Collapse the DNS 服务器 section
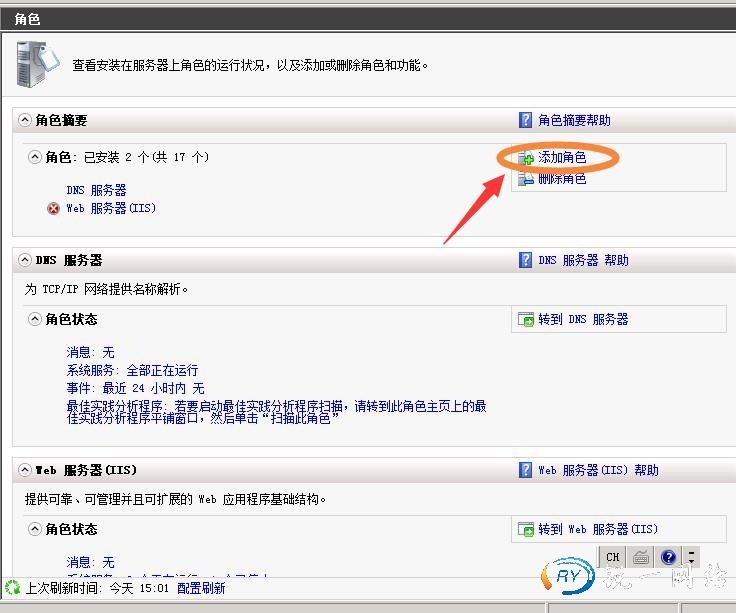Image resolution: width=736 pixels, height=613 pixels. point(25,260)
